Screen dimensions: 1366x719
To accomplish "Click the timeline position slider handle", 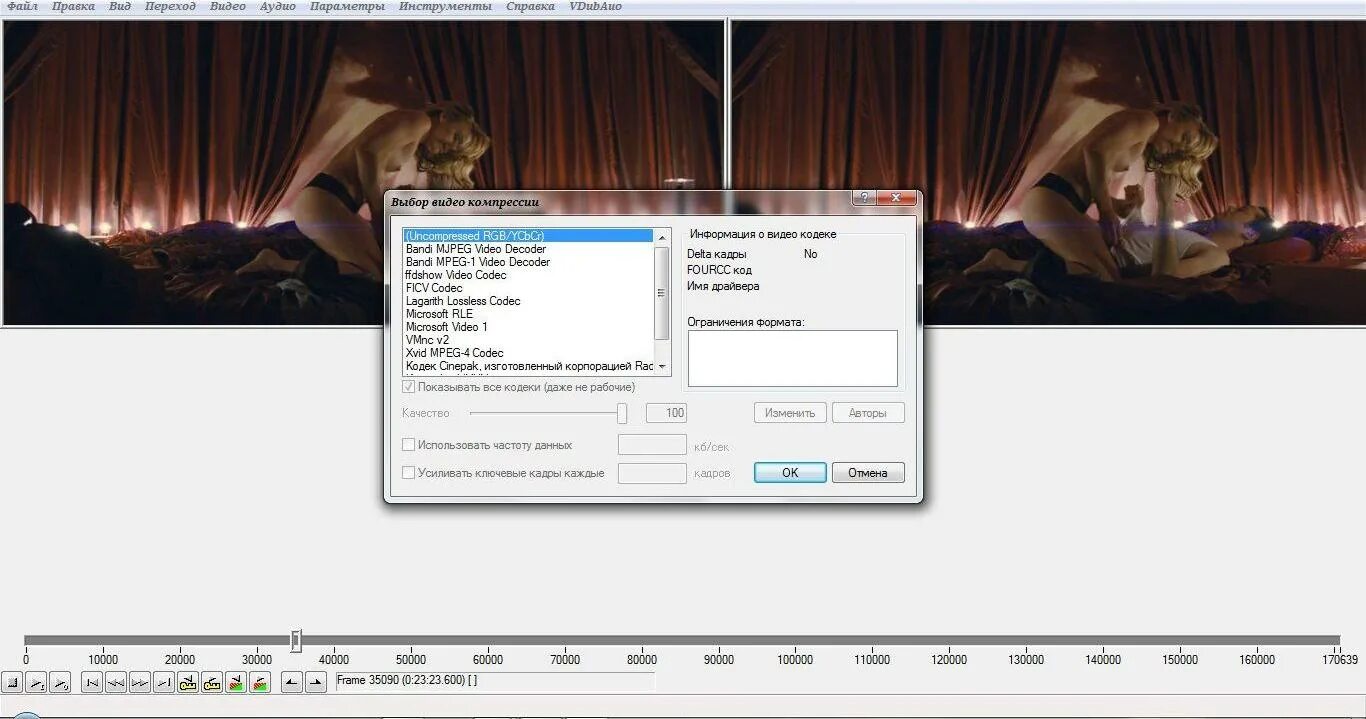I will 296,641.
